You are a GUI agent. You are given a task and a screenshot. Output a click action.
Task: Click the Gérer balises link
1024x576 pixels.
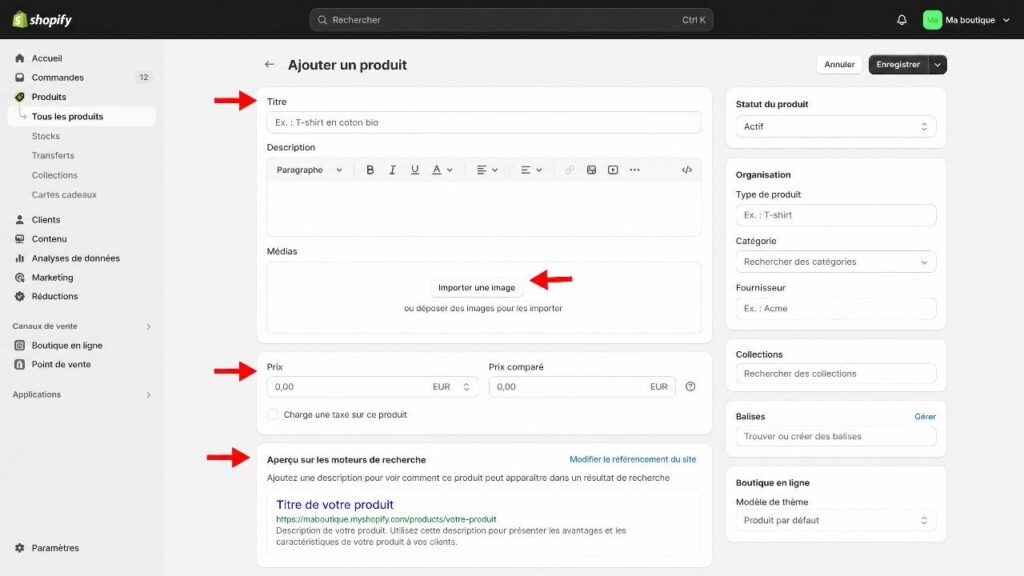click(925, 416)
